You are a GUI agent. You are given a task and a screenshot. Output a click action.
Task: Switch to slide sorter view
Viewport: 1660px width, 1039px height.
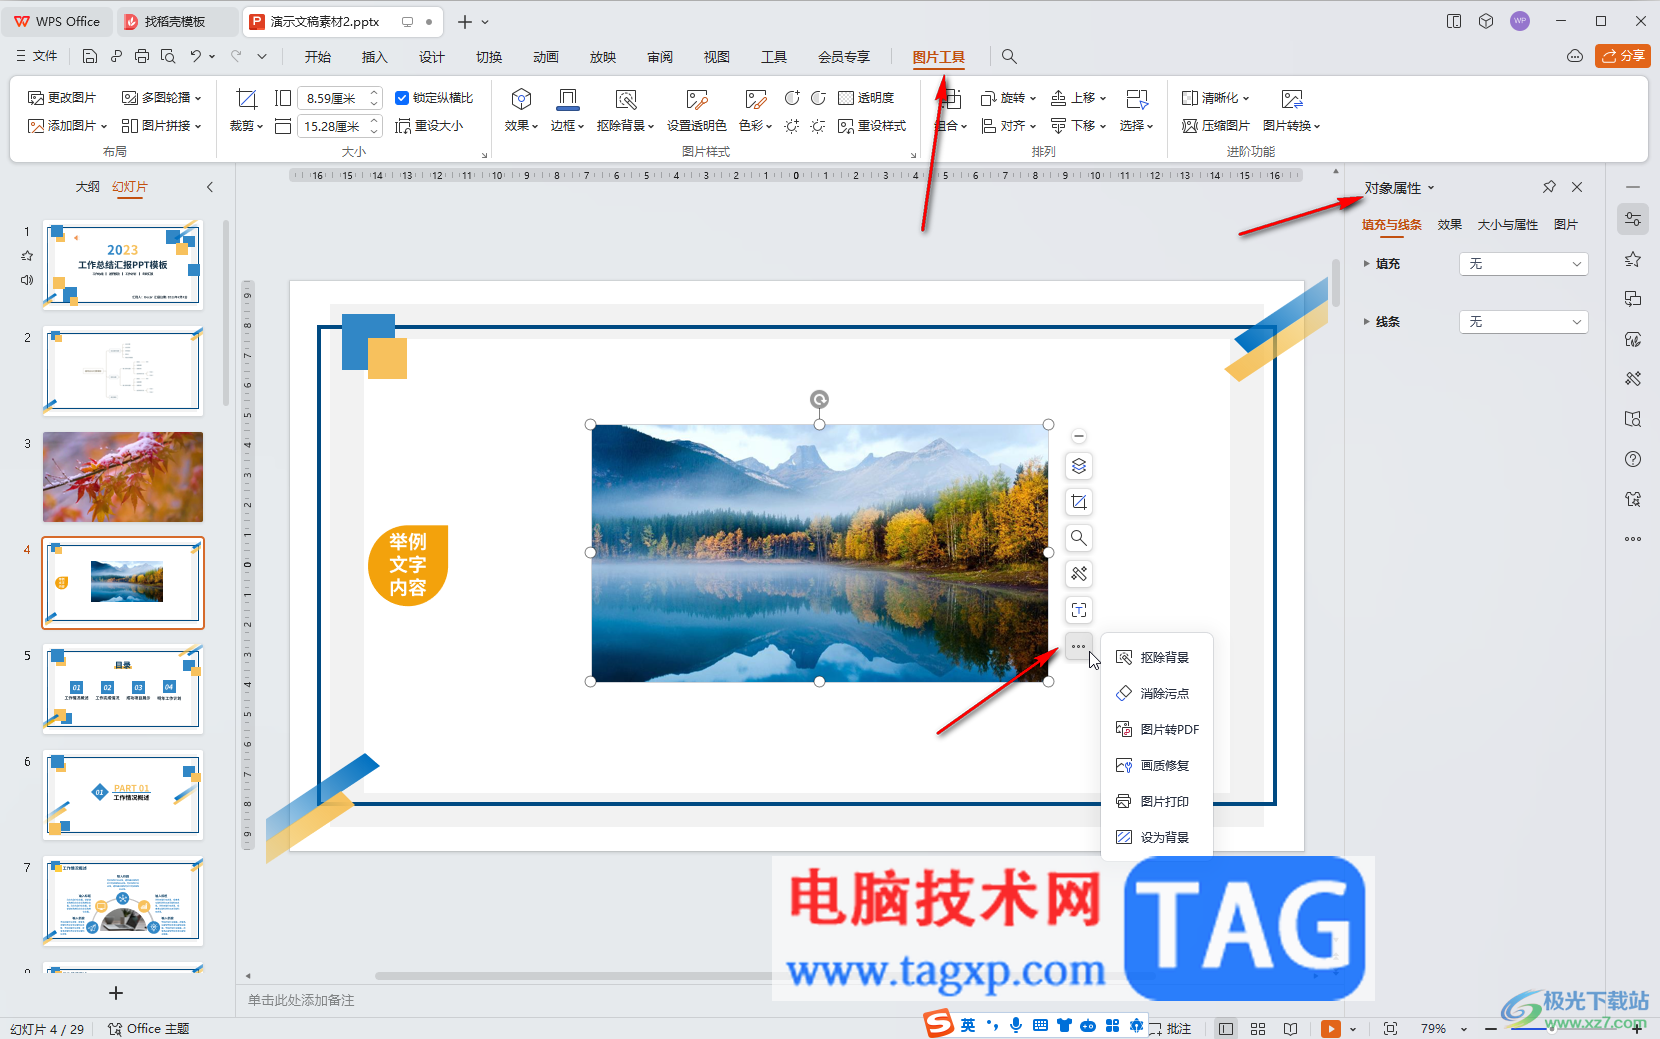[1258, 1028]
